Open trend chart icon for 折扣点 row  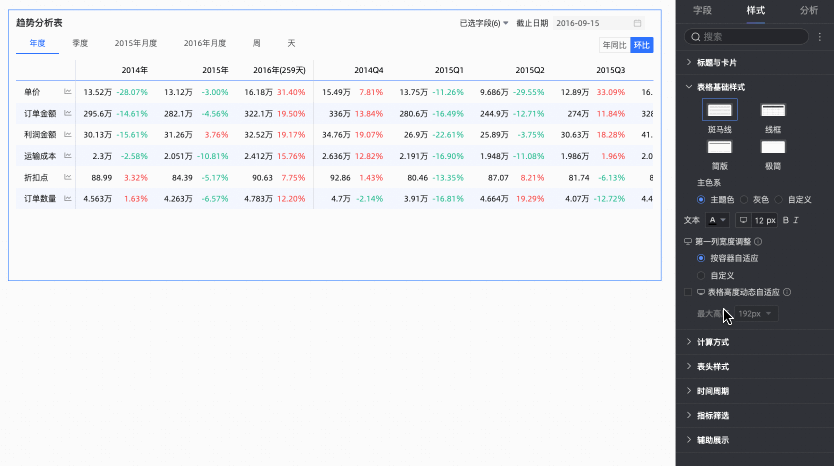(x=68, y=177)
